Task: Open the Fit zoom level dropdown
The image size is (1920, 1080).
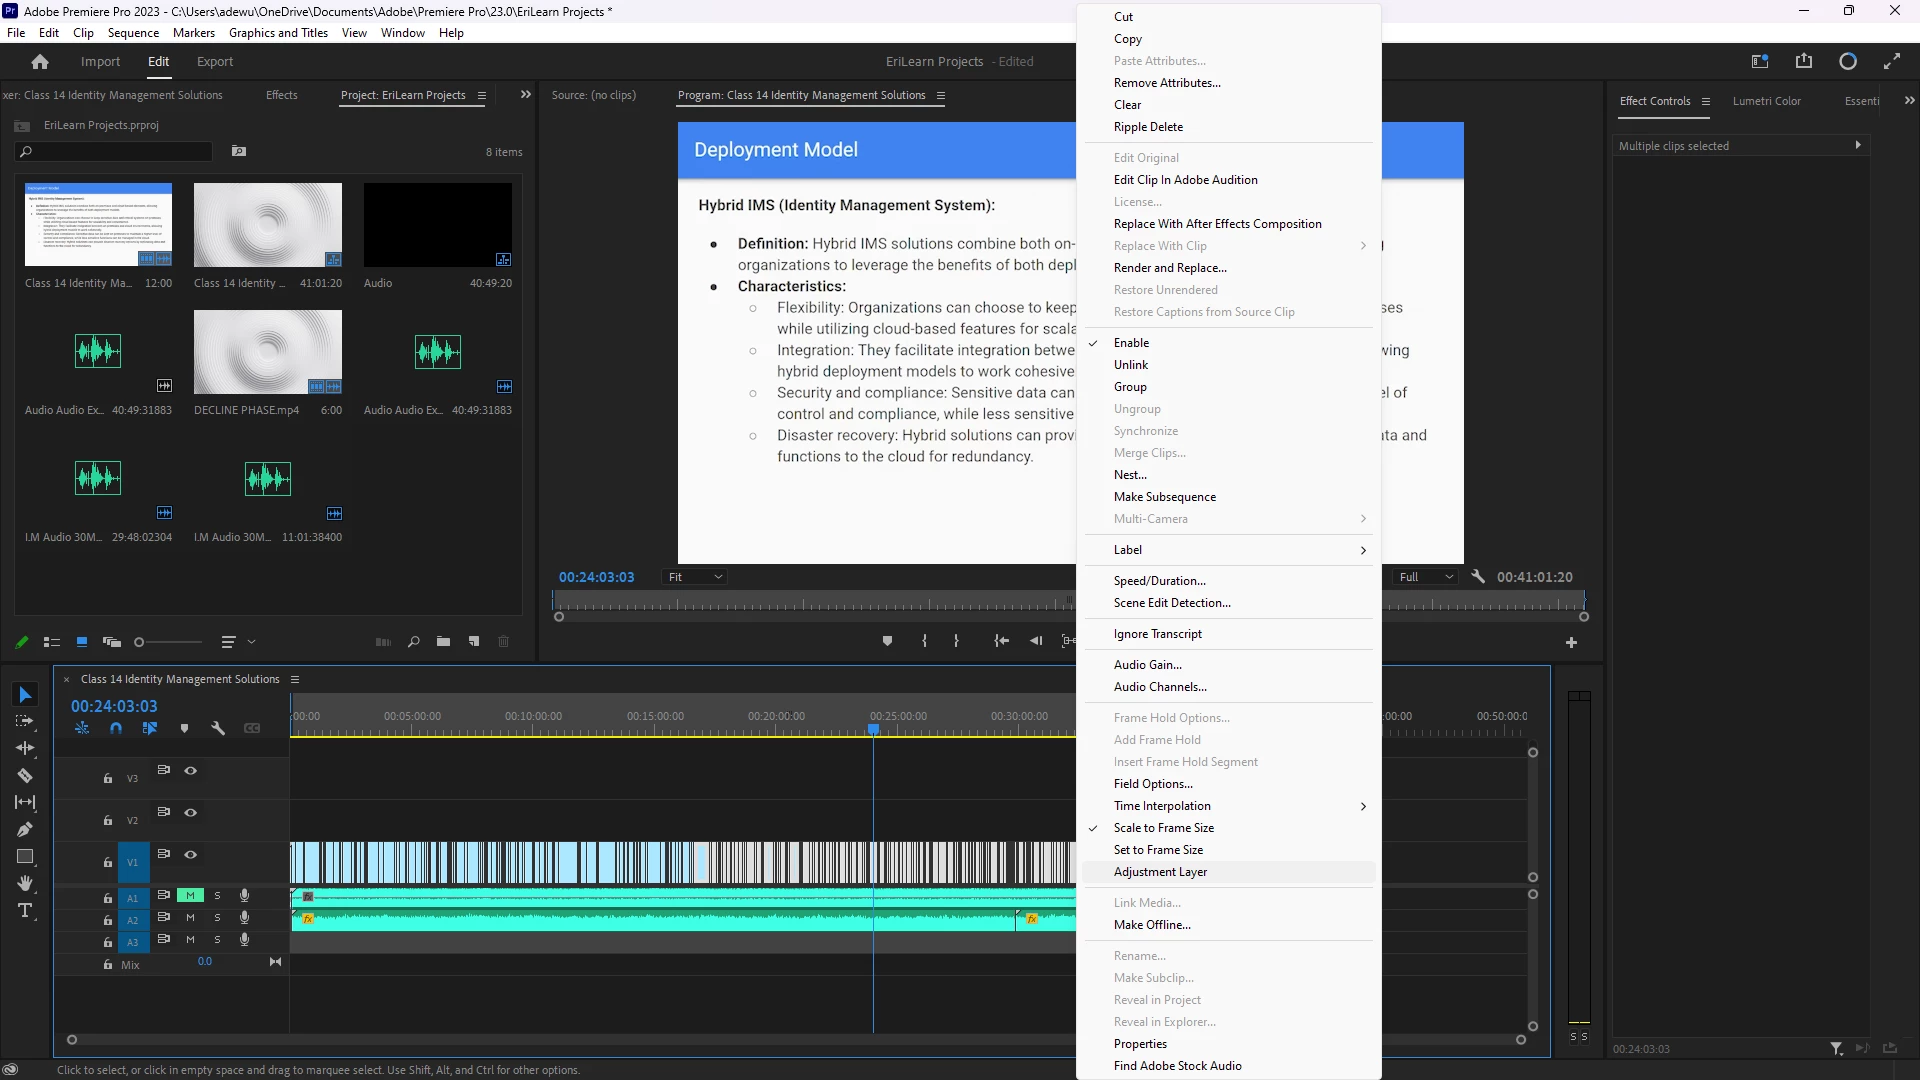Action: pyautogui.click(x=695, y=577)
